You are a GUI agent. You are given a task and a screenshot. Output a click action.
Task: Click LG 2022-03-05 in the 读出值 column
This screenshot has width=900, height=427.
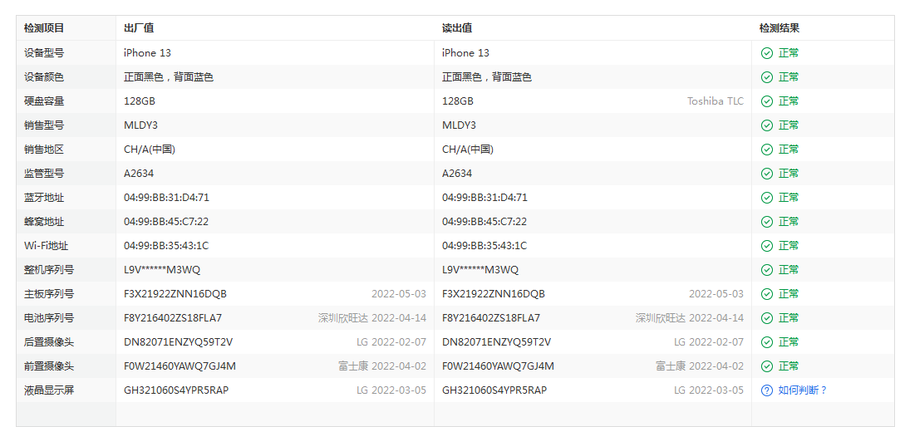click(709, 390)
